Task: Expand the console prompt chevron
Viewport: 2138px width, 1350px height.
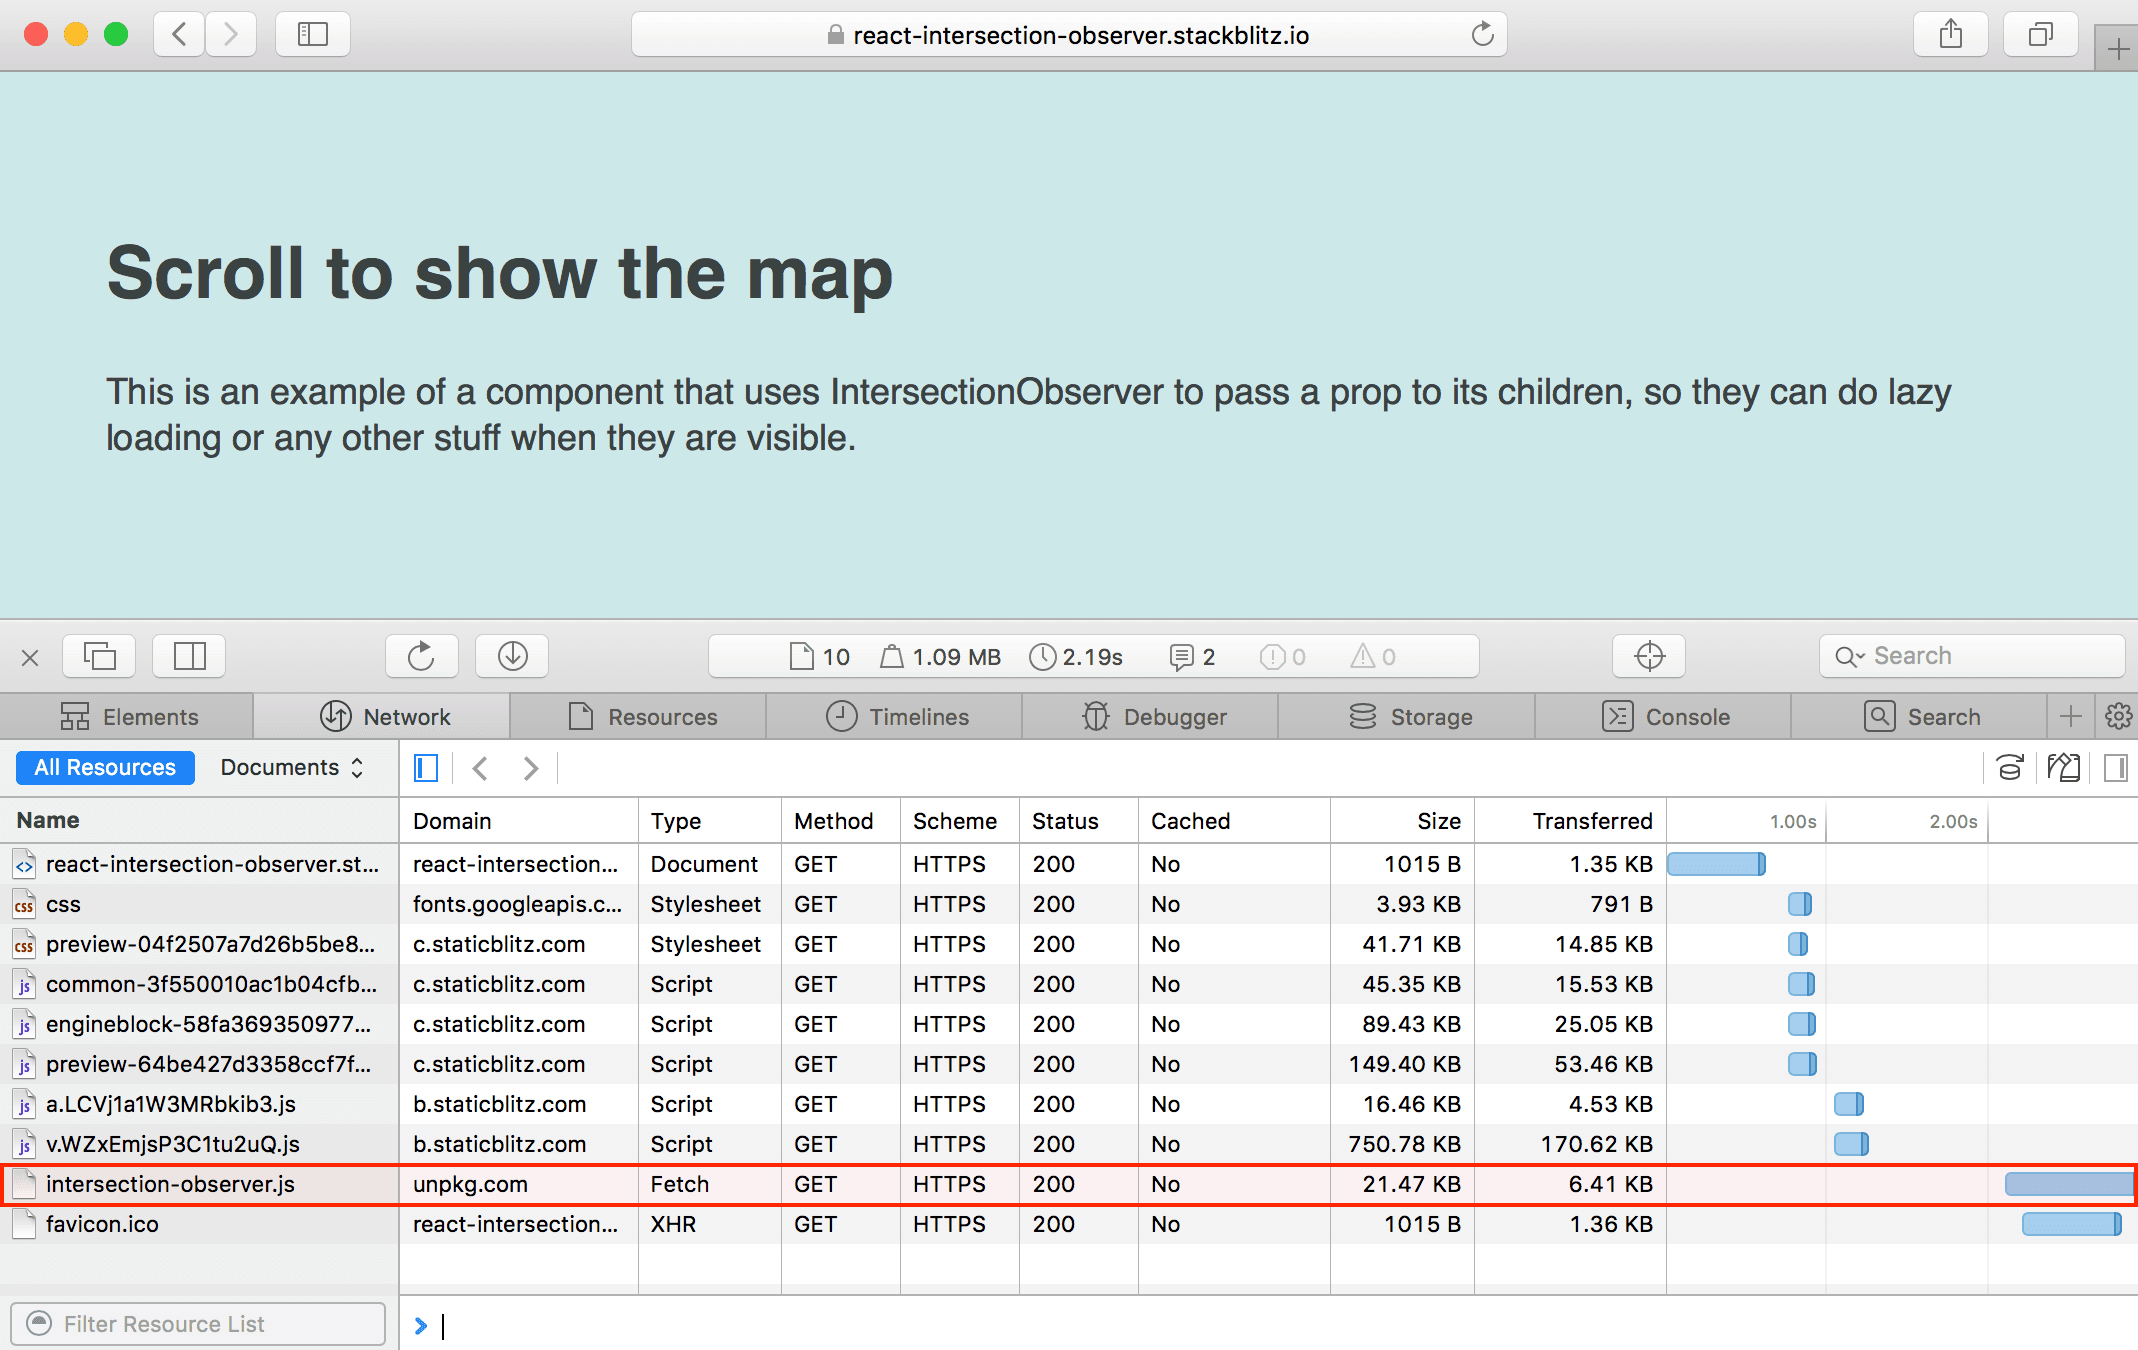Action: coord(421,1325)
